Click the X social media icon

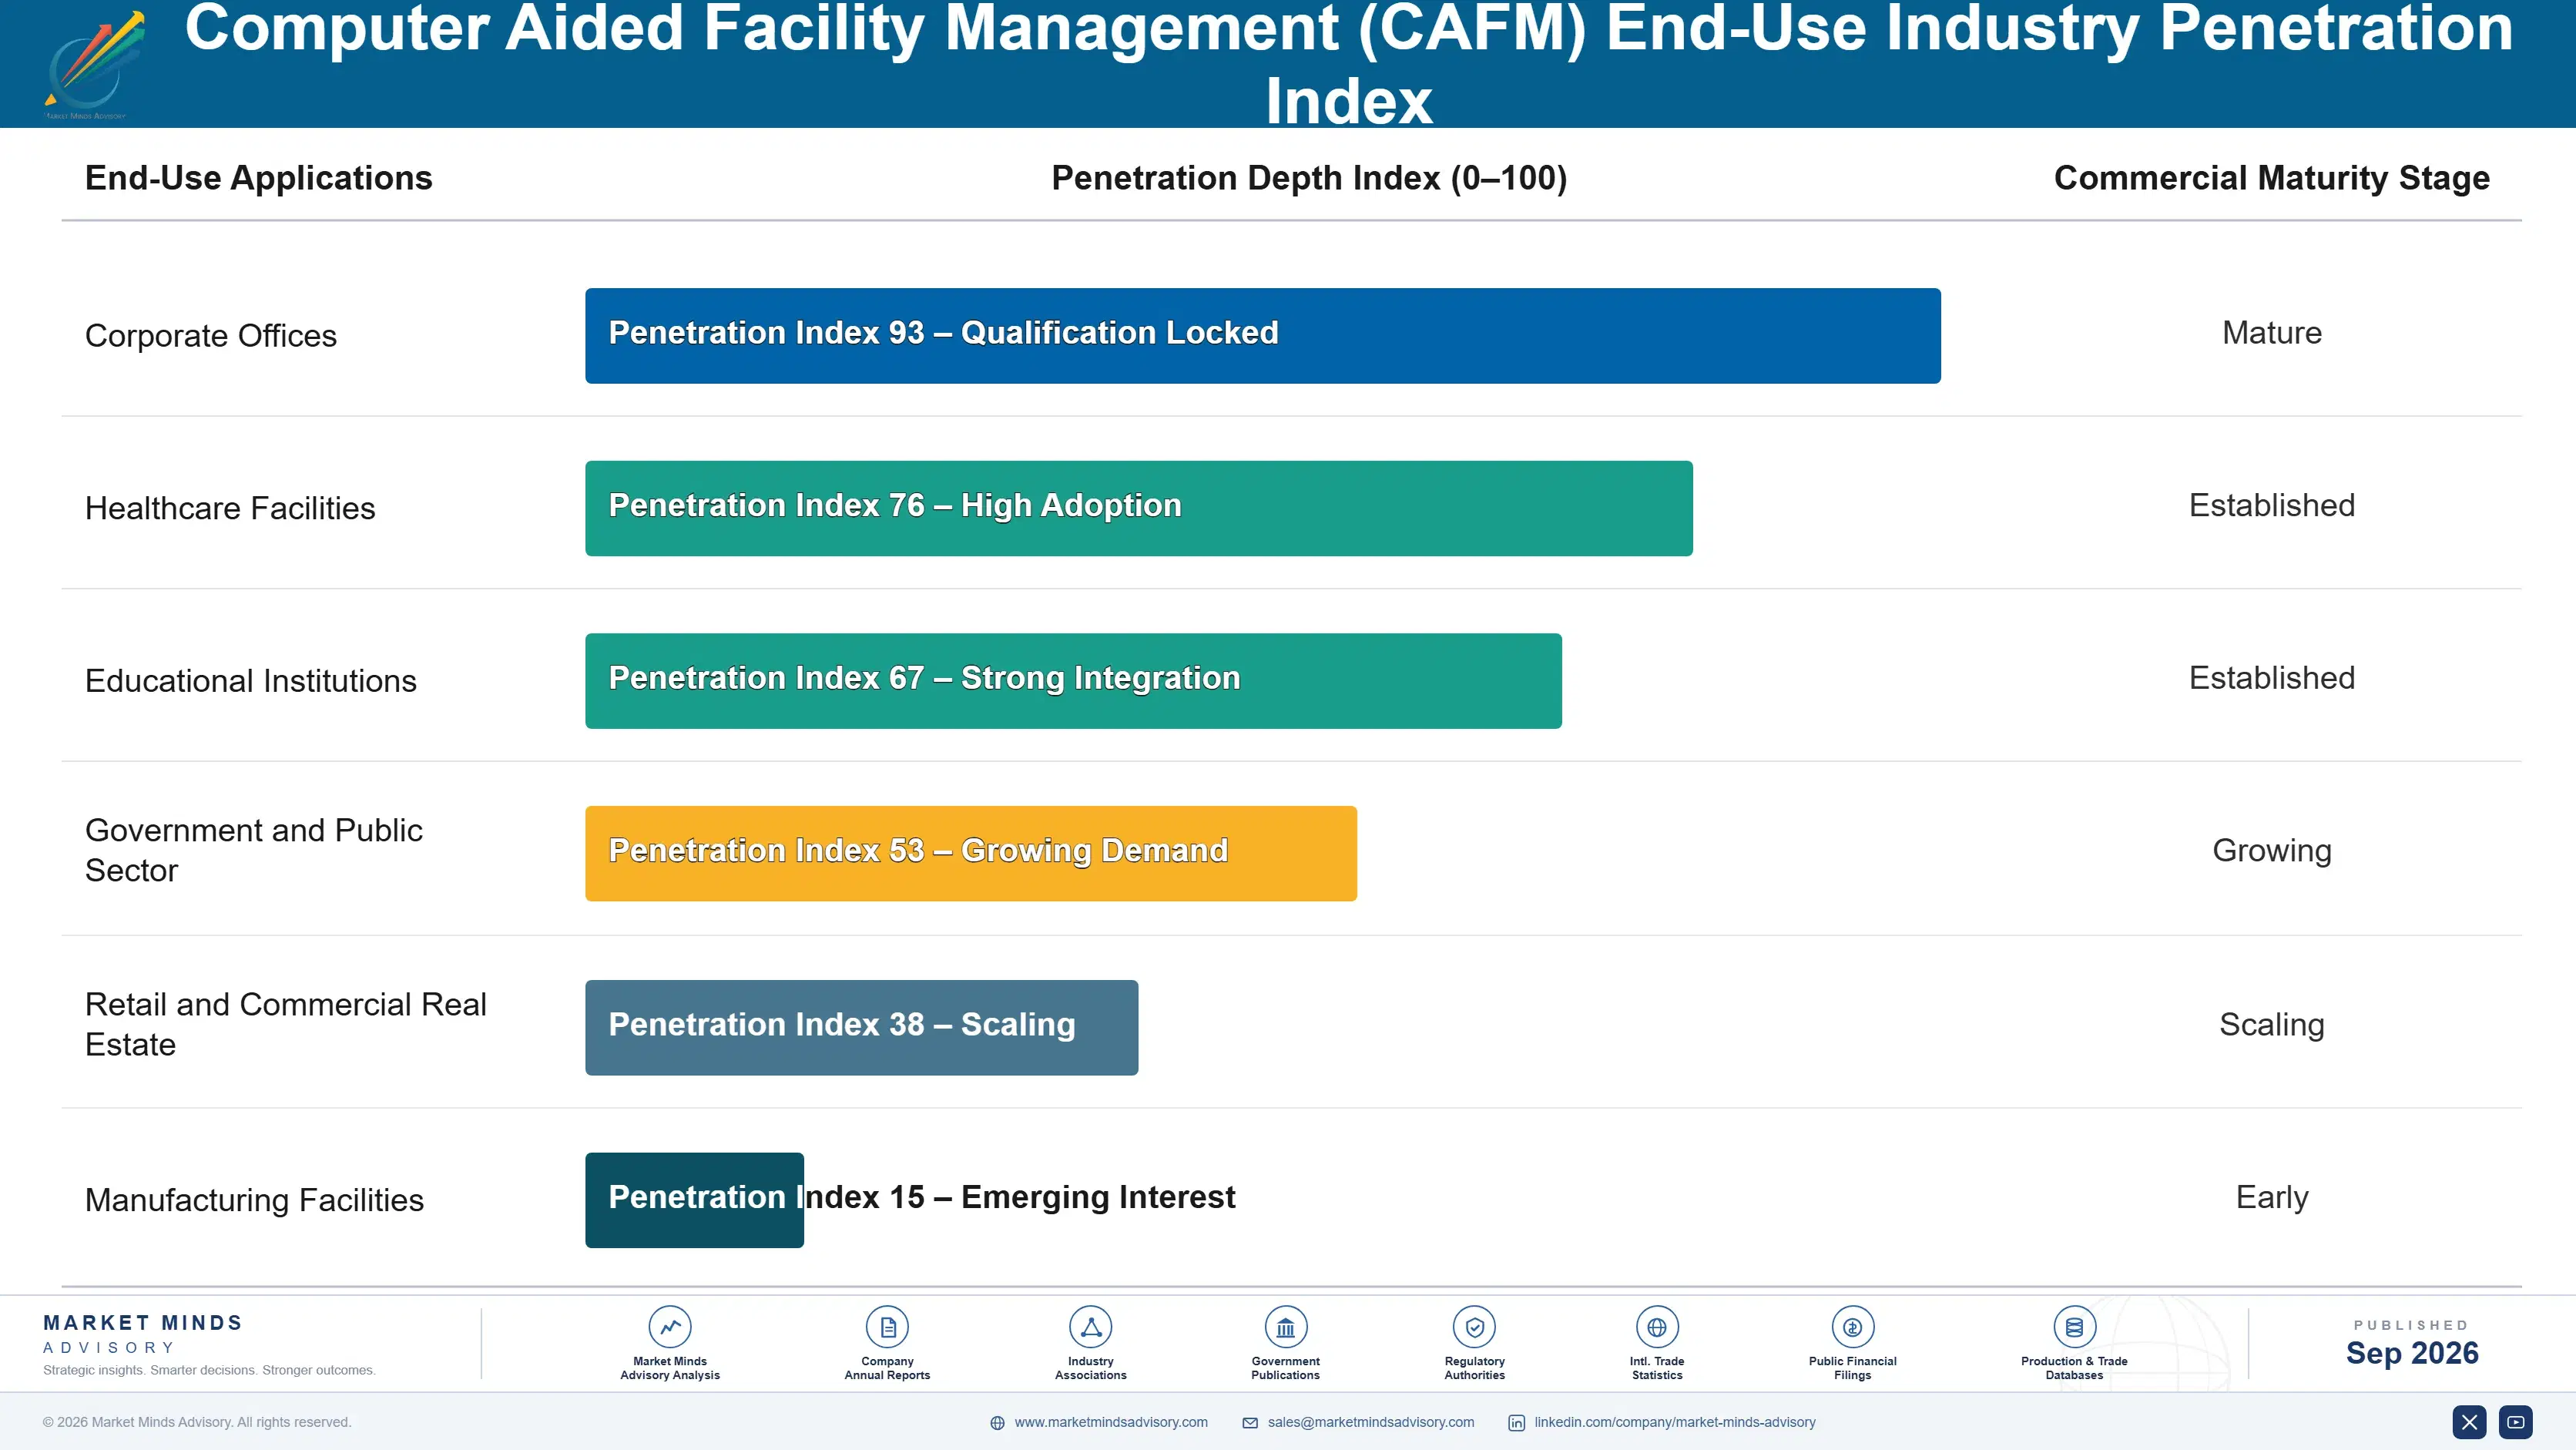2469,1422
